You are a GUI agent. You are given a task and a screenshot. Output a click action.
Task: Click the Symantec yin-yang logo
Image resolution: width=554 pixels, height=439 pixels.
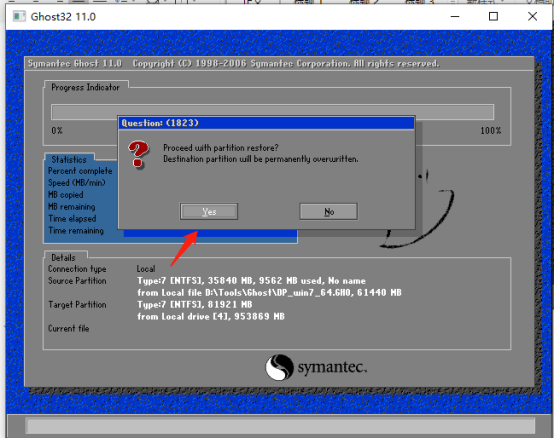tap(279, 367)
